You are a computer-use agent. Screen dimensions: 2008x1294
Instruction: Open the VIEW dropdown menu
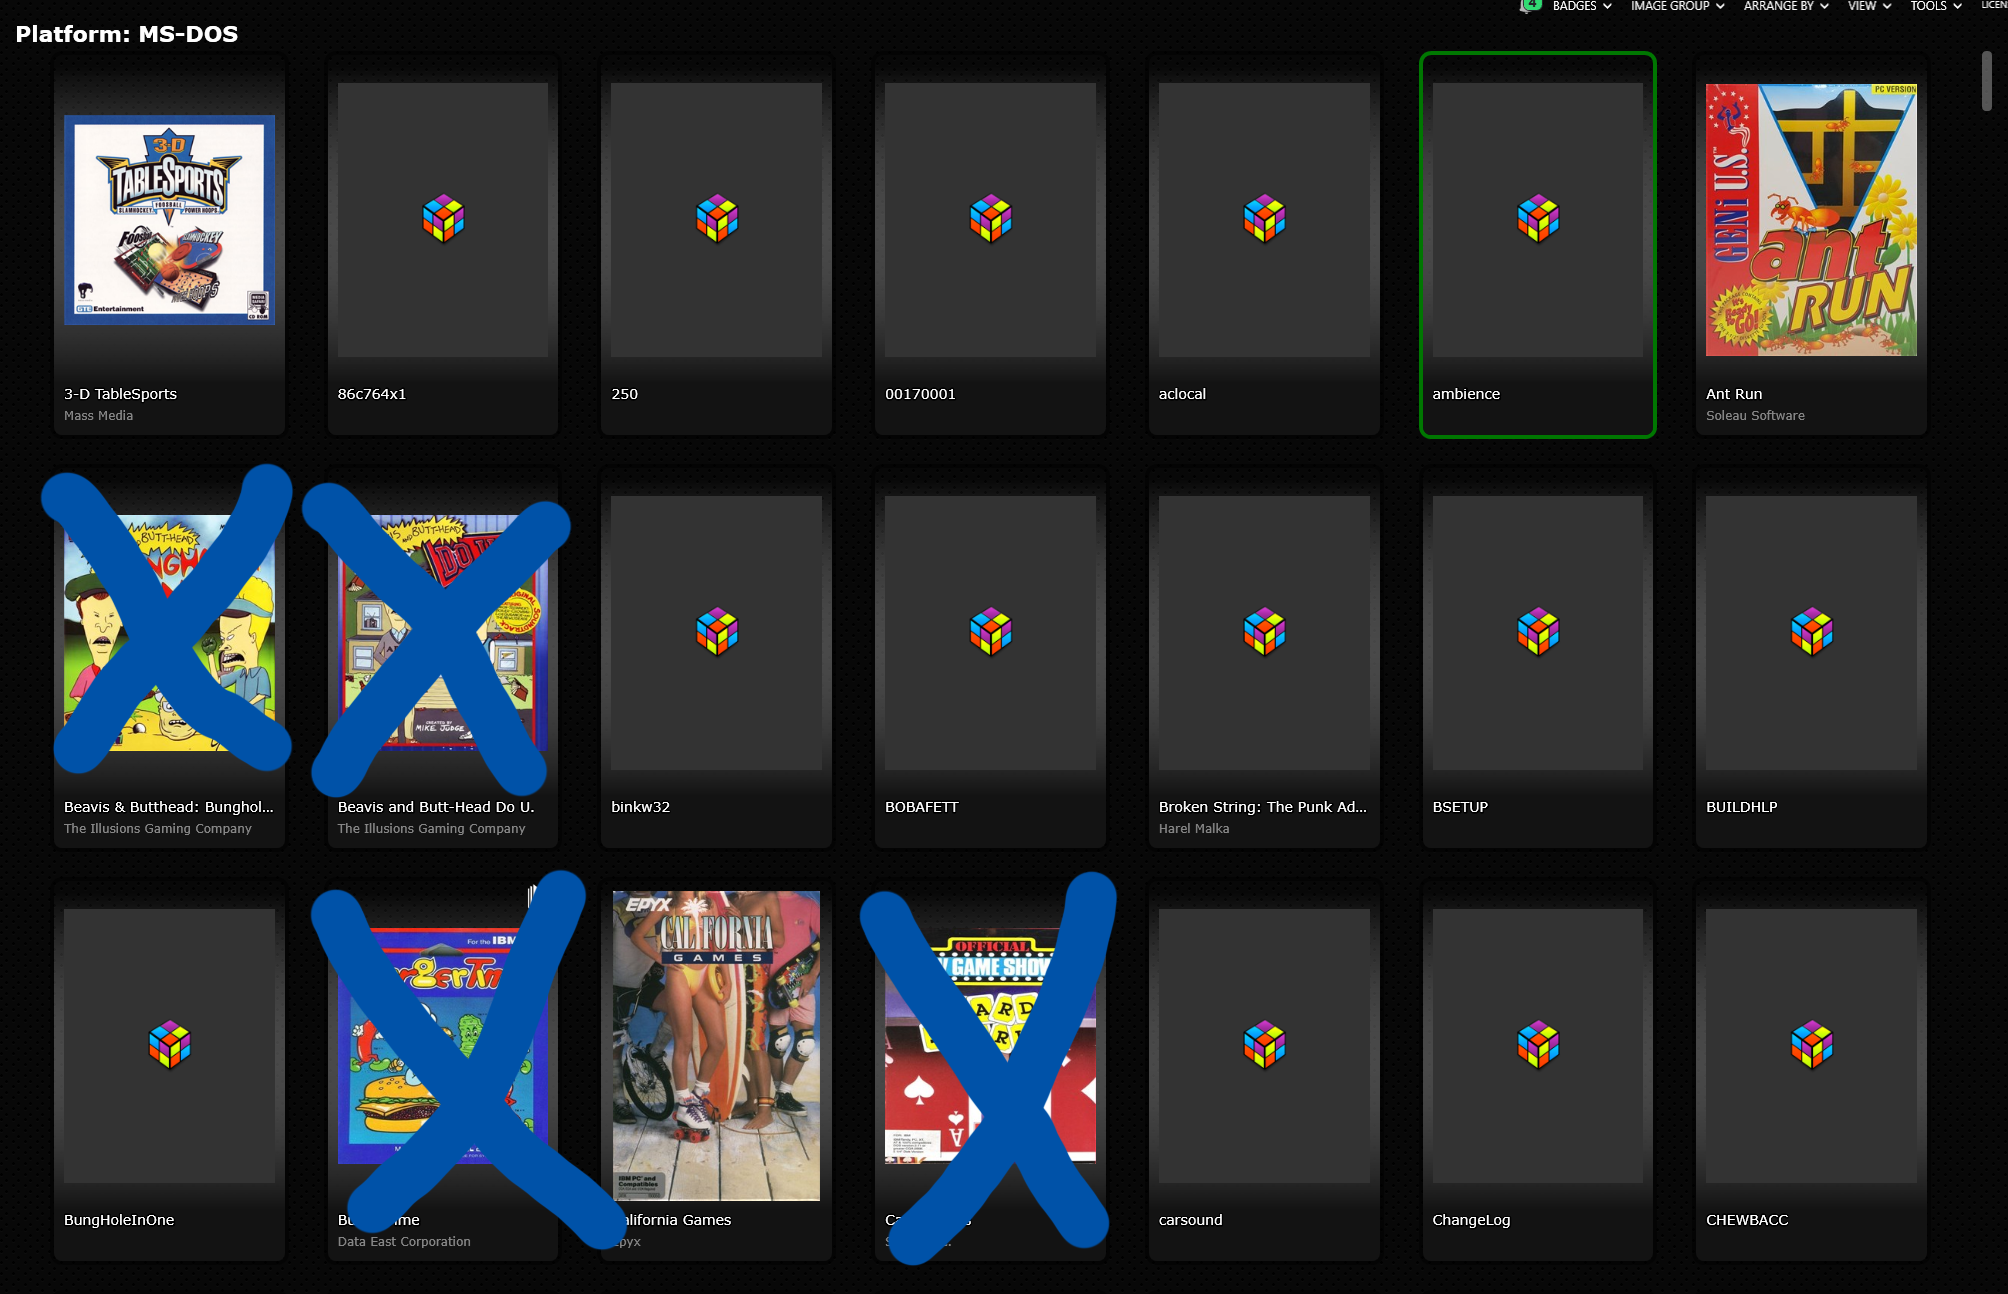point(1869,6)
